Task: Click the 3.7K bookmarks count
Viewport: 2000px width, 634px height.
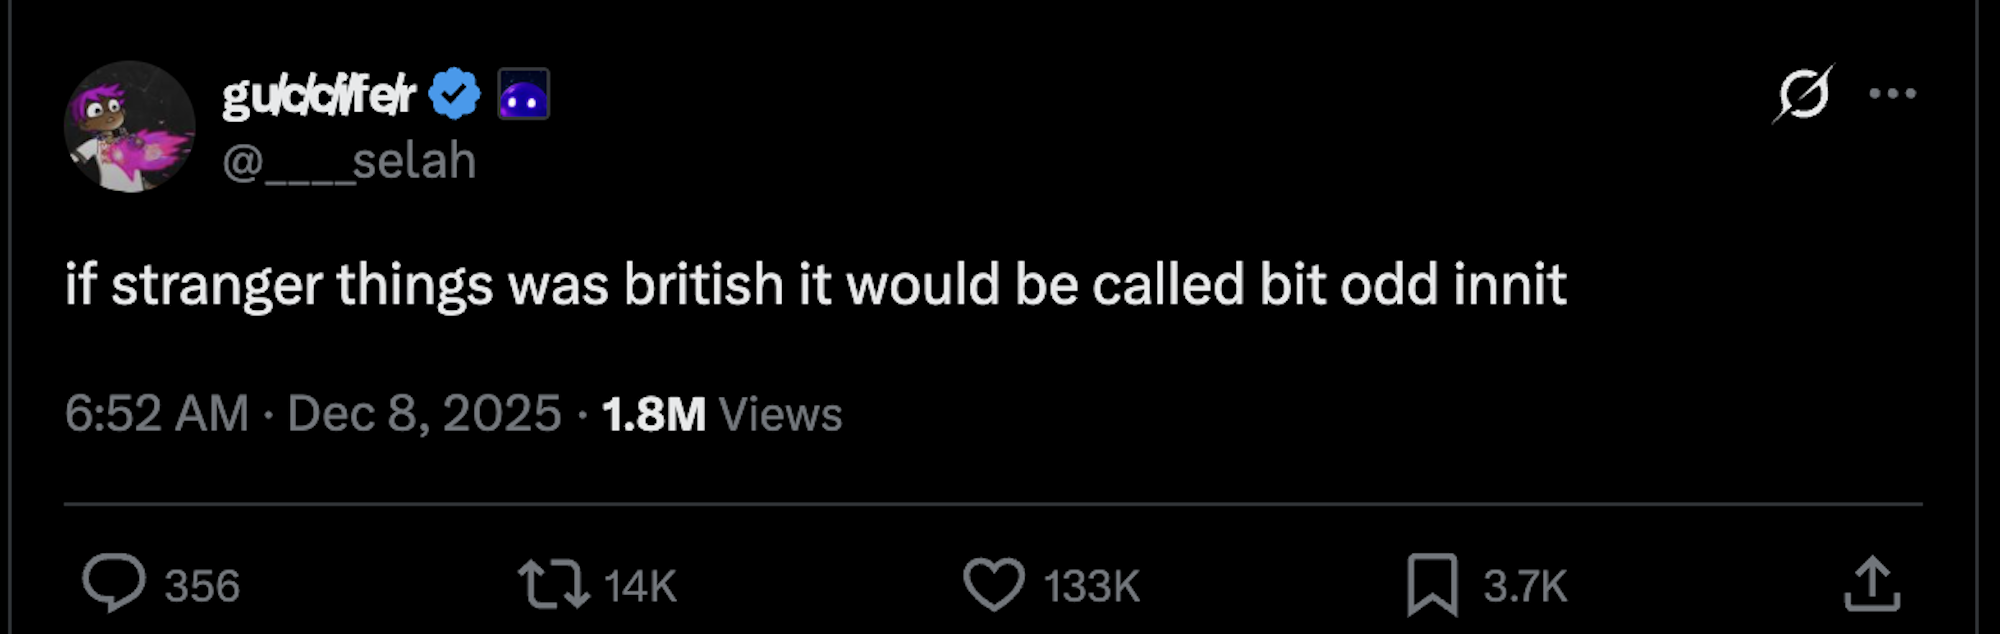Action: (1525, 586)
